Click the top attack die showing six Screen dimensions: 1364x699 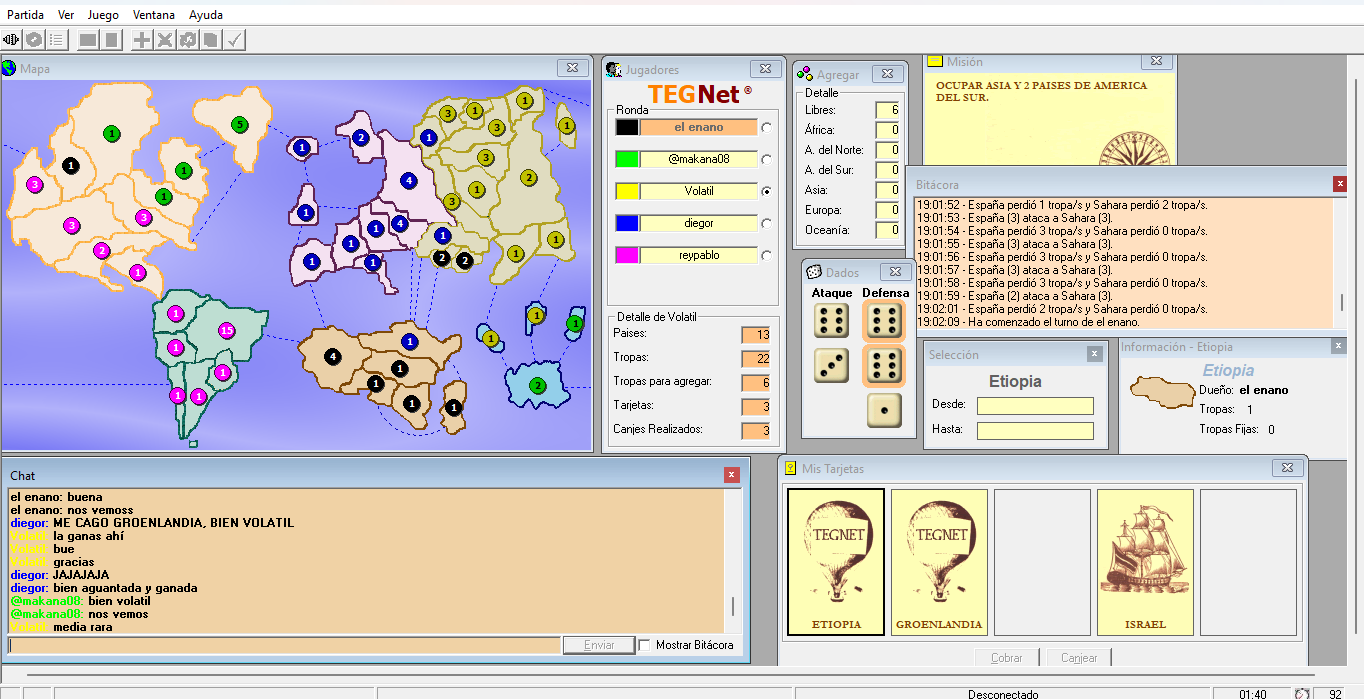click(831, 321)
